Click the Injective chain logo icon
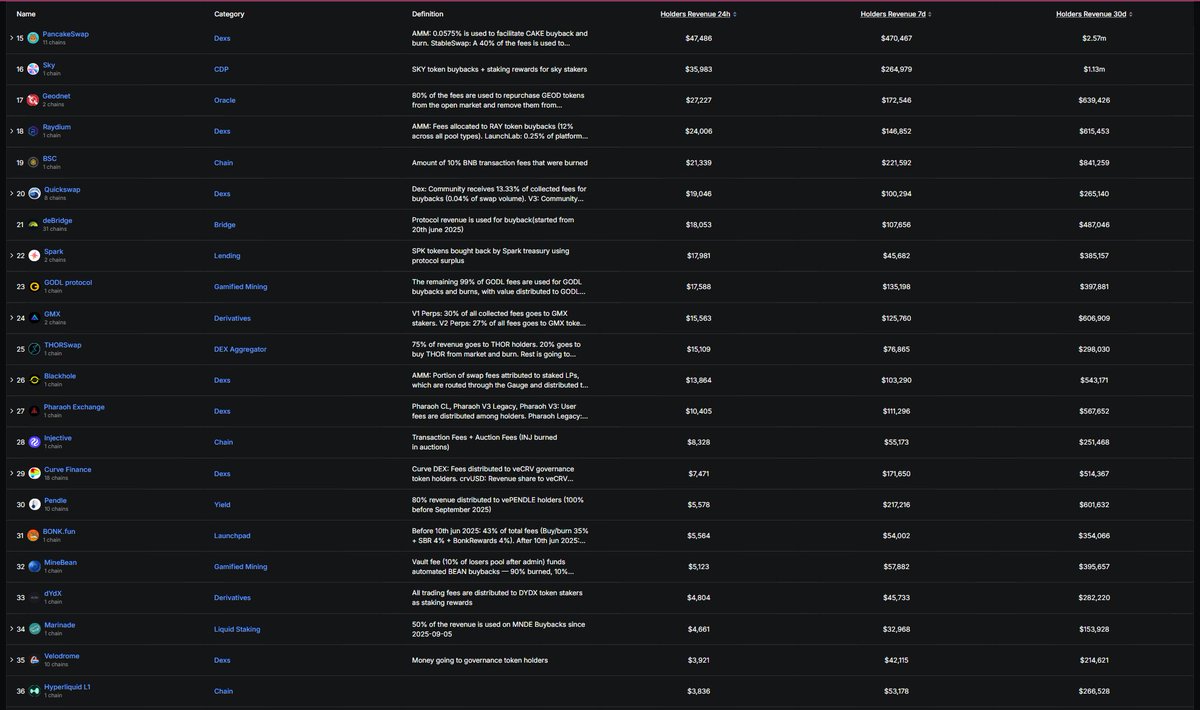 (34, 442)
